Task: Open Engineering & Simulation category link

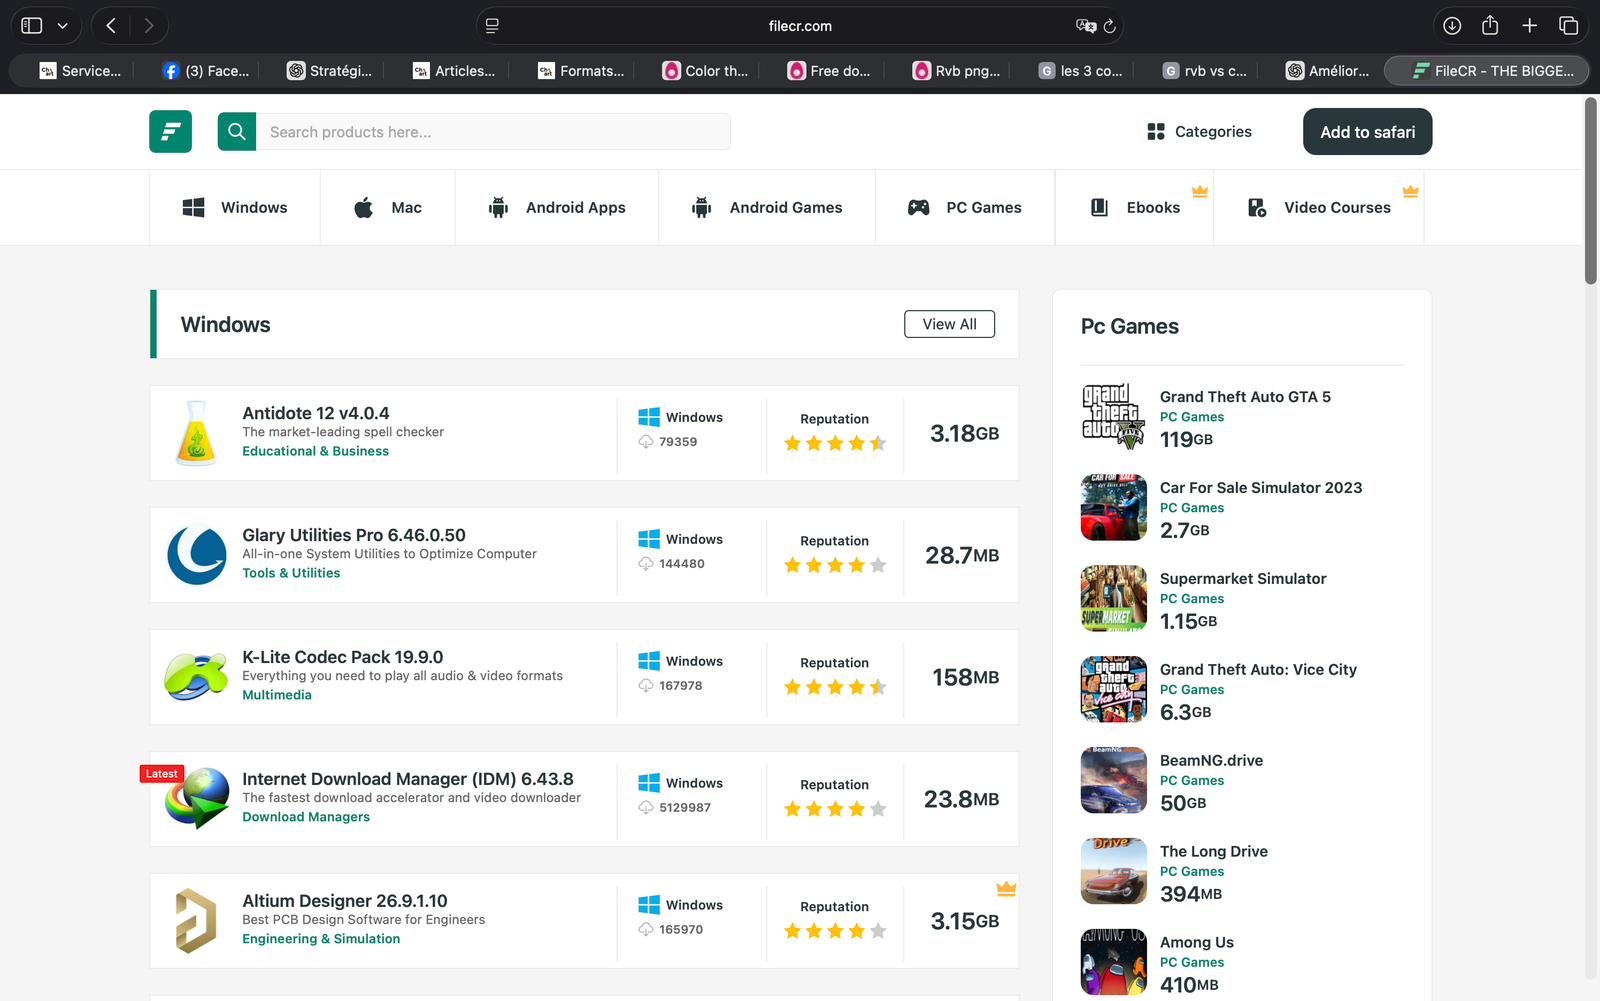Action: tap(321, 939)
